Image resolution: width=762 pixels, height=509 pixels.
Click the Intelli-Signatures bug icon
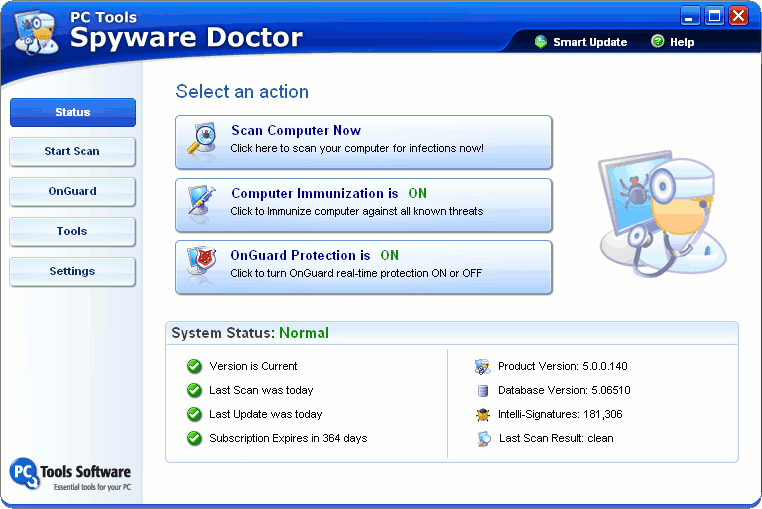point(482,415)
